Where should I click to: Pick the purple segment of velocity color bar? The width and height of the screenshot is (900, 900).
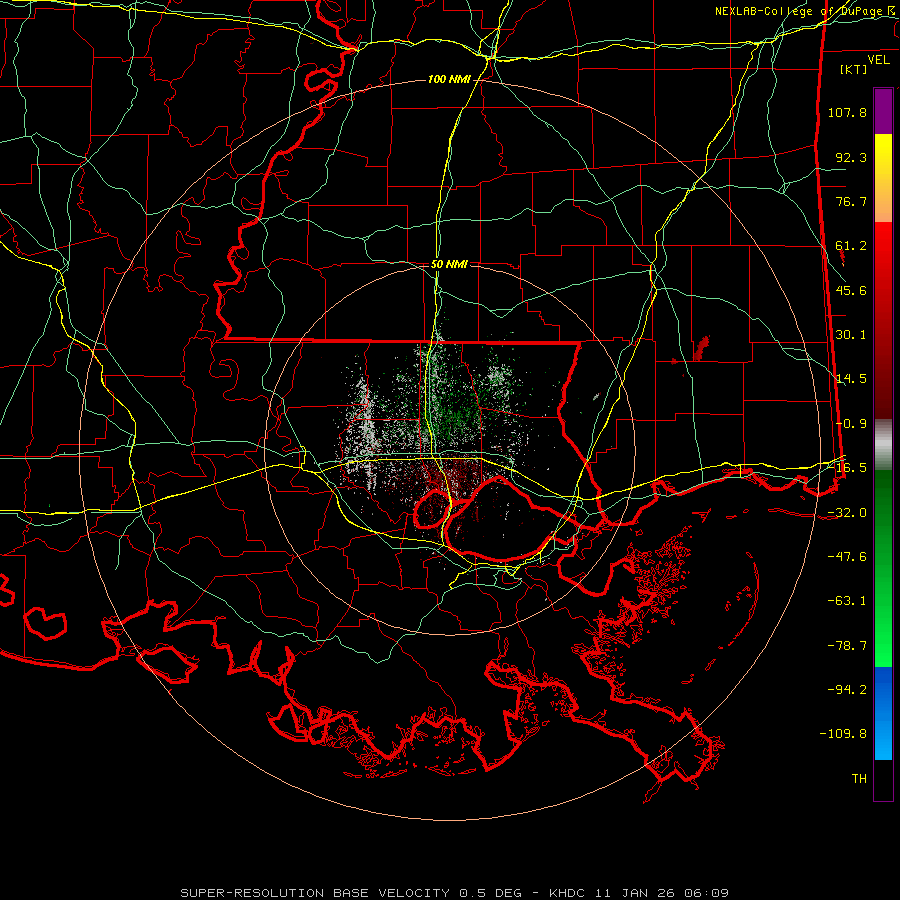point(883,111)
